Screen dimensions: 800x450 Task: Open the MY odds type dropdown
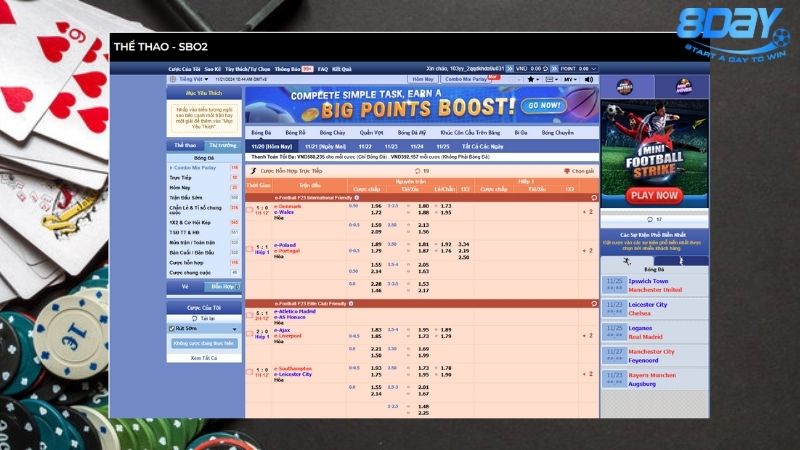point(570,80)
